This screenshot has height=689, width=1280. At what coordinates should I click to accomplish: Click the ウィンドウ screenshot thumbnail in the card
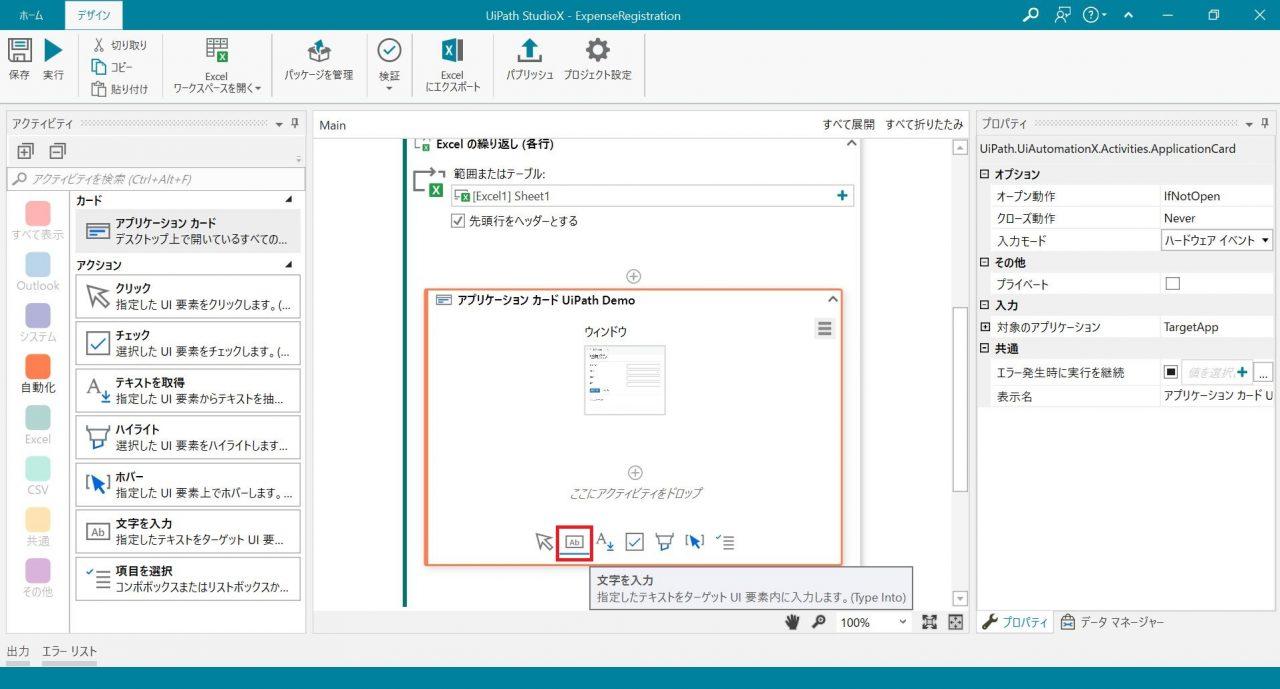click(624, 380)
